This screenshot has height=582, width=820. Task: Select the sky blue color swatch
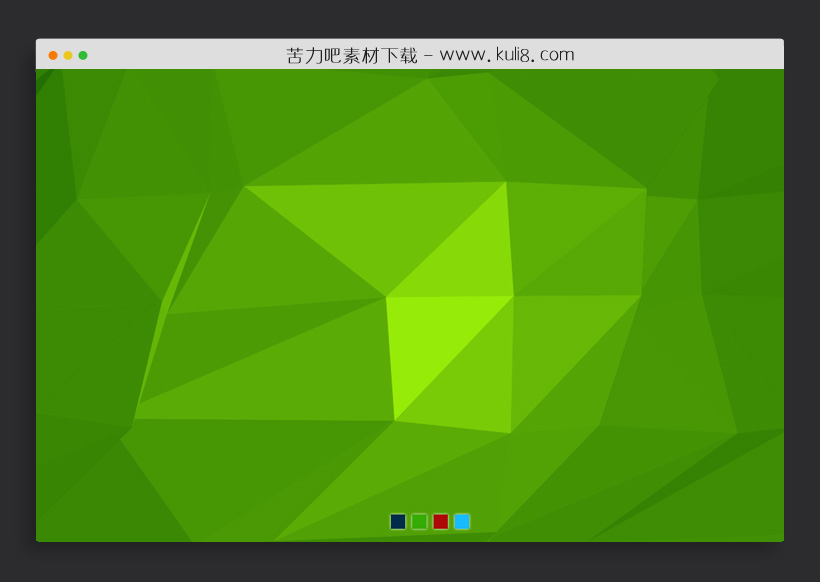463,521
